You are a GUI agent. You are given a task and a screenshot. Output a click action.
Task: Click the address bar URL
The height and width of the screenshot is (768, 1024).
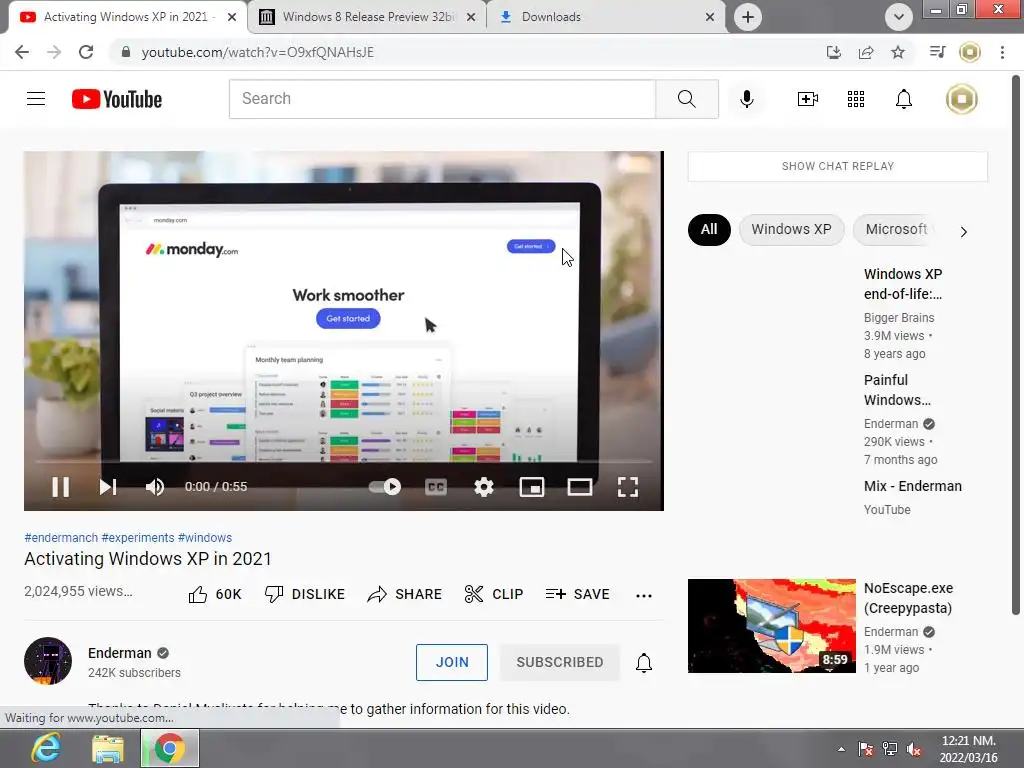point(257,52)
